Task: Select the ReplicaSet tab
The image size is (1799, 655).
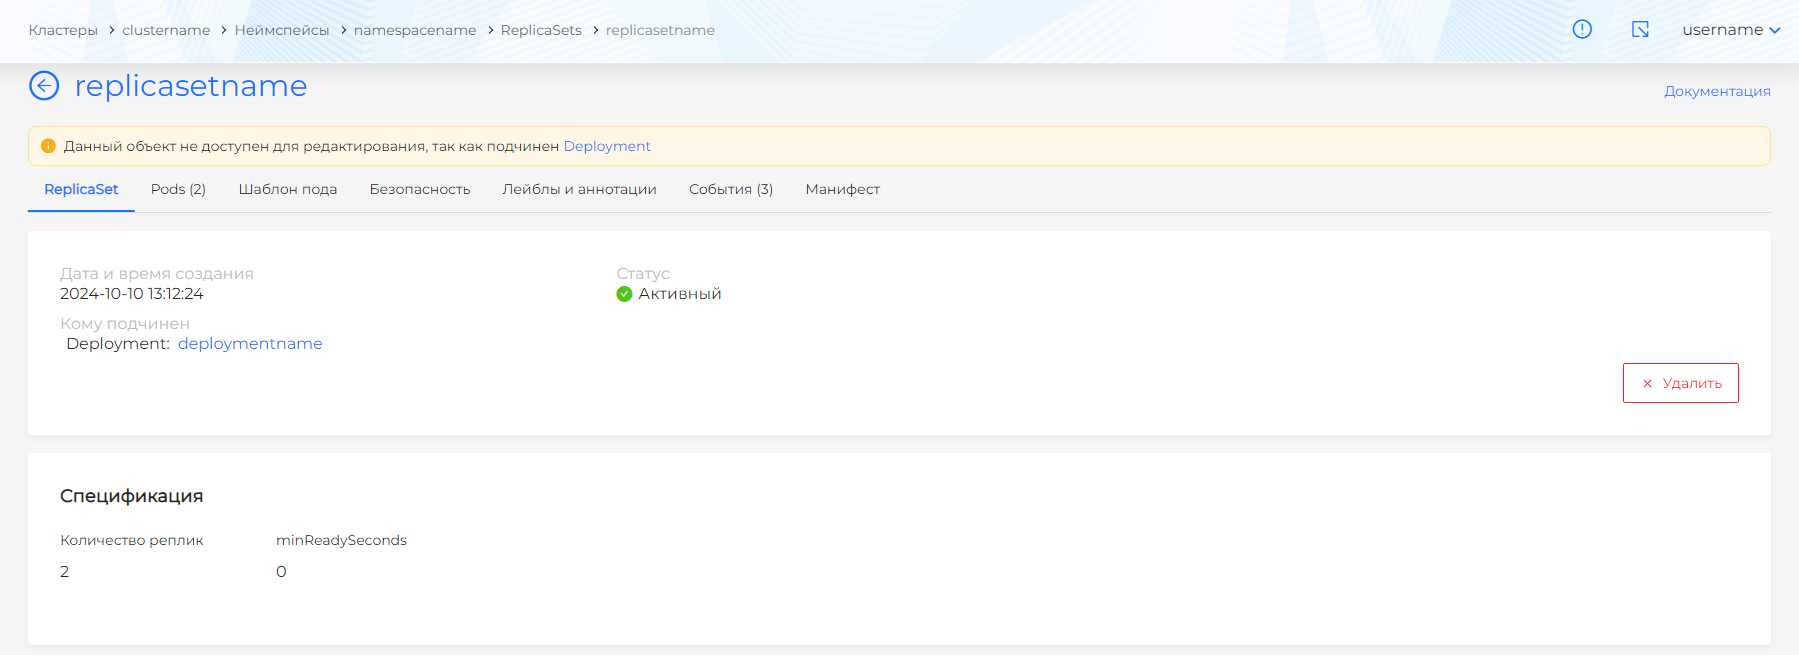Action: point(81,189)
